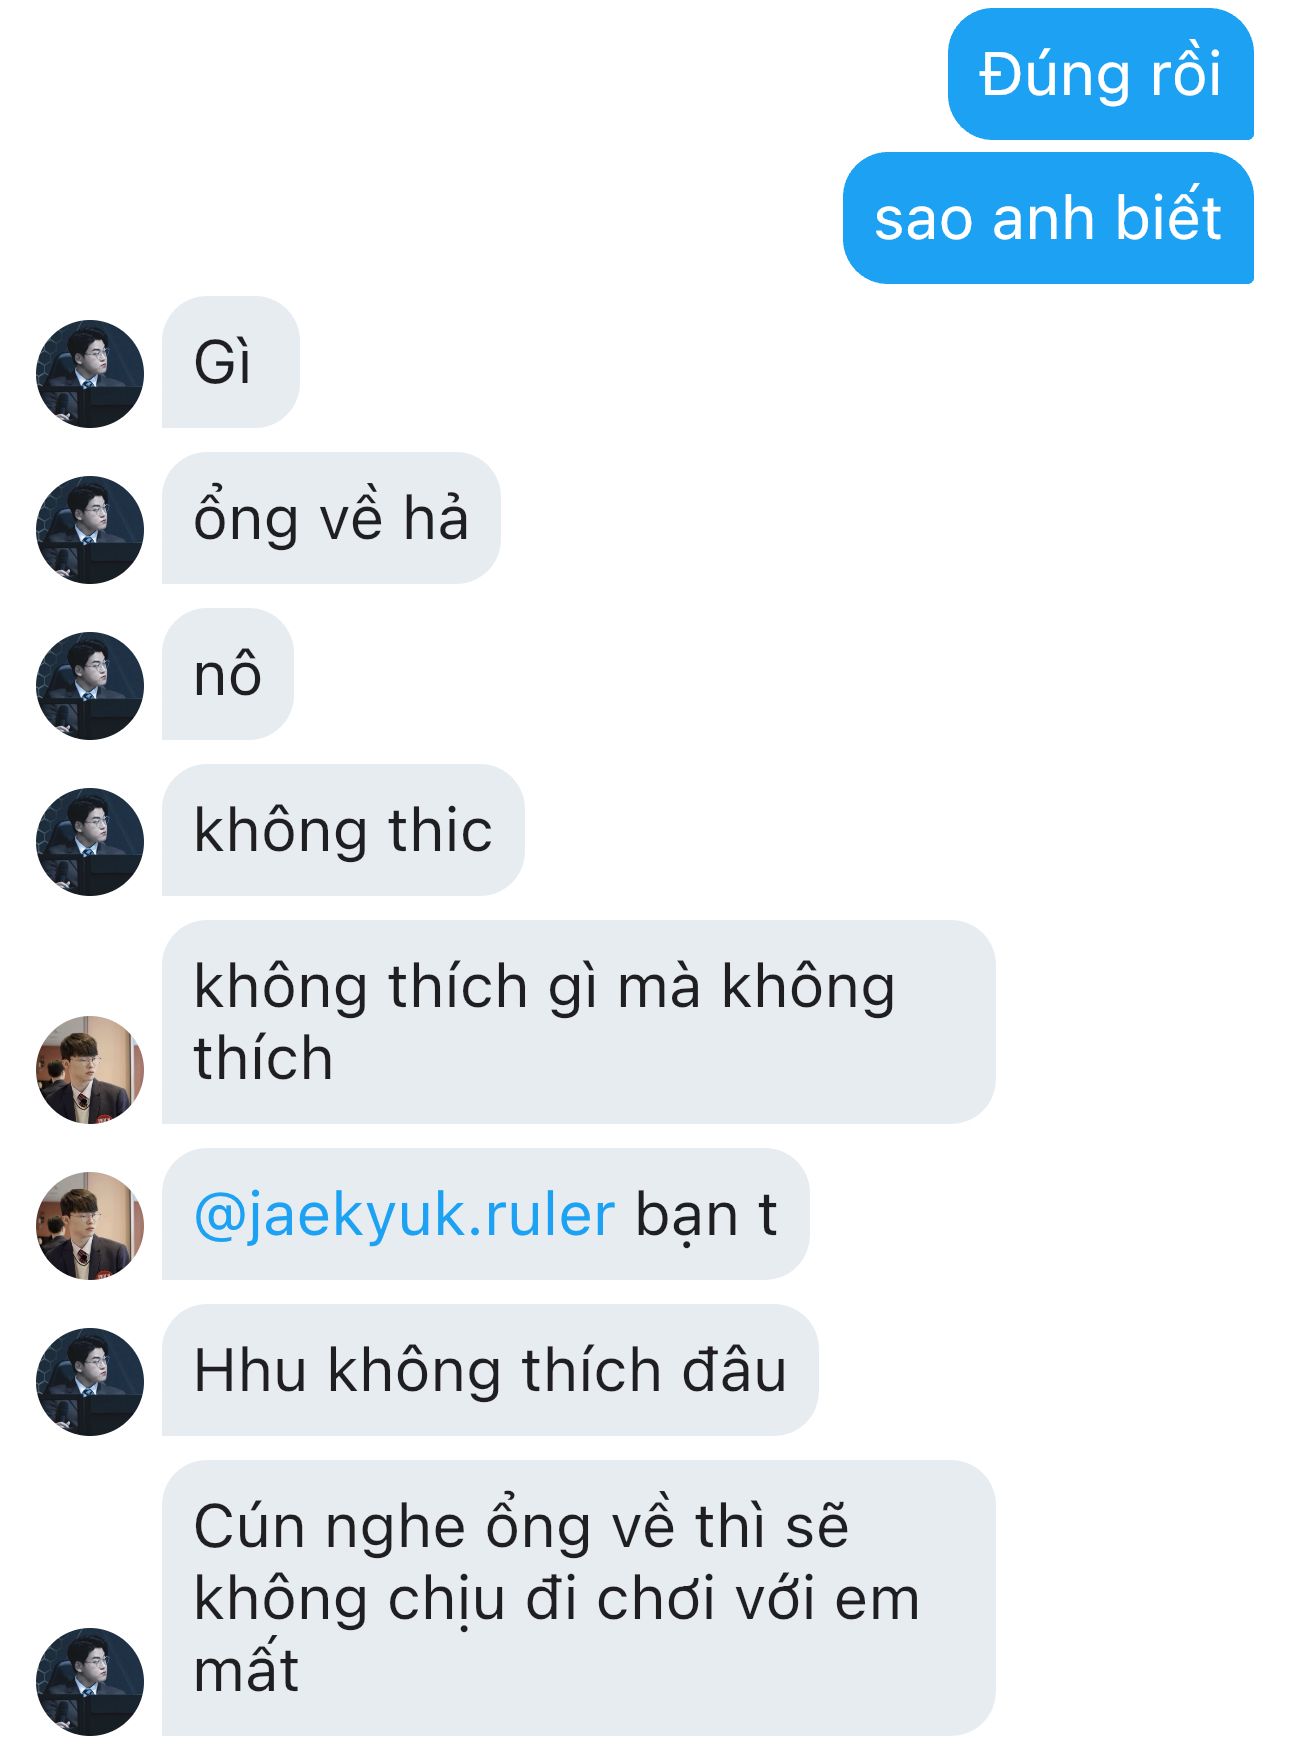Tap the word 'mất' in the last message
This screenshot has height=1745, width=1290.
pos(246,1670)
